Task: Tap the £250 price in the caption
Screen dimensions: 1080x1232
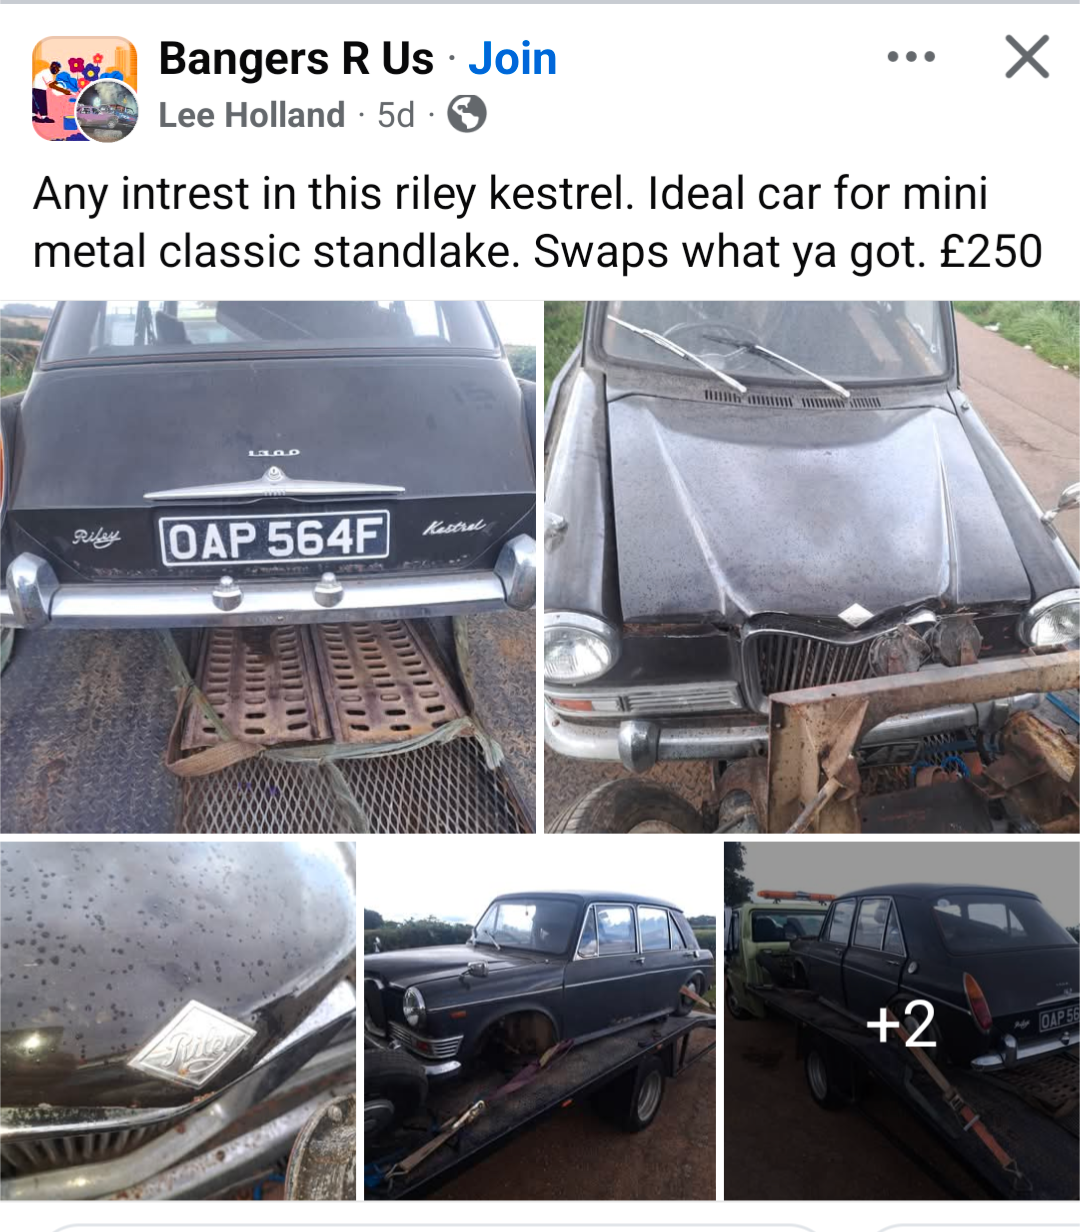Action: [x=991, y=251]
